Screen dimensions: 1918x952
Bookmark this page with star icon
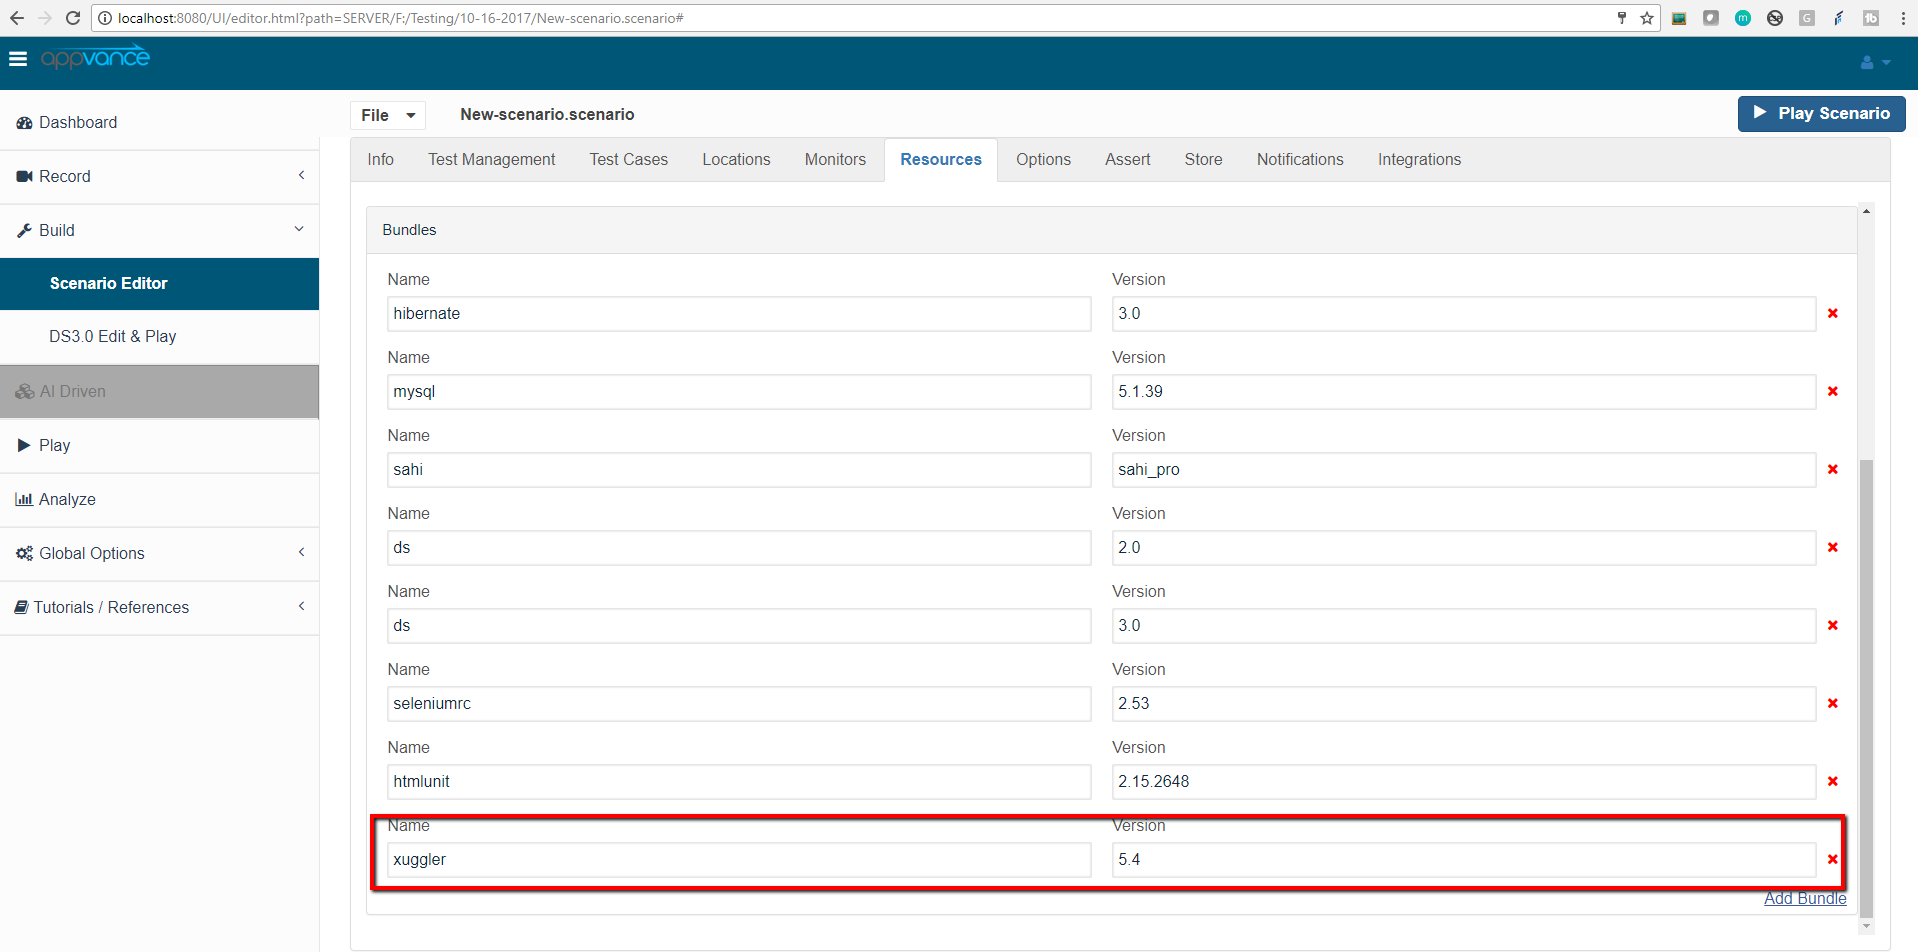[x=1646, y=18]
